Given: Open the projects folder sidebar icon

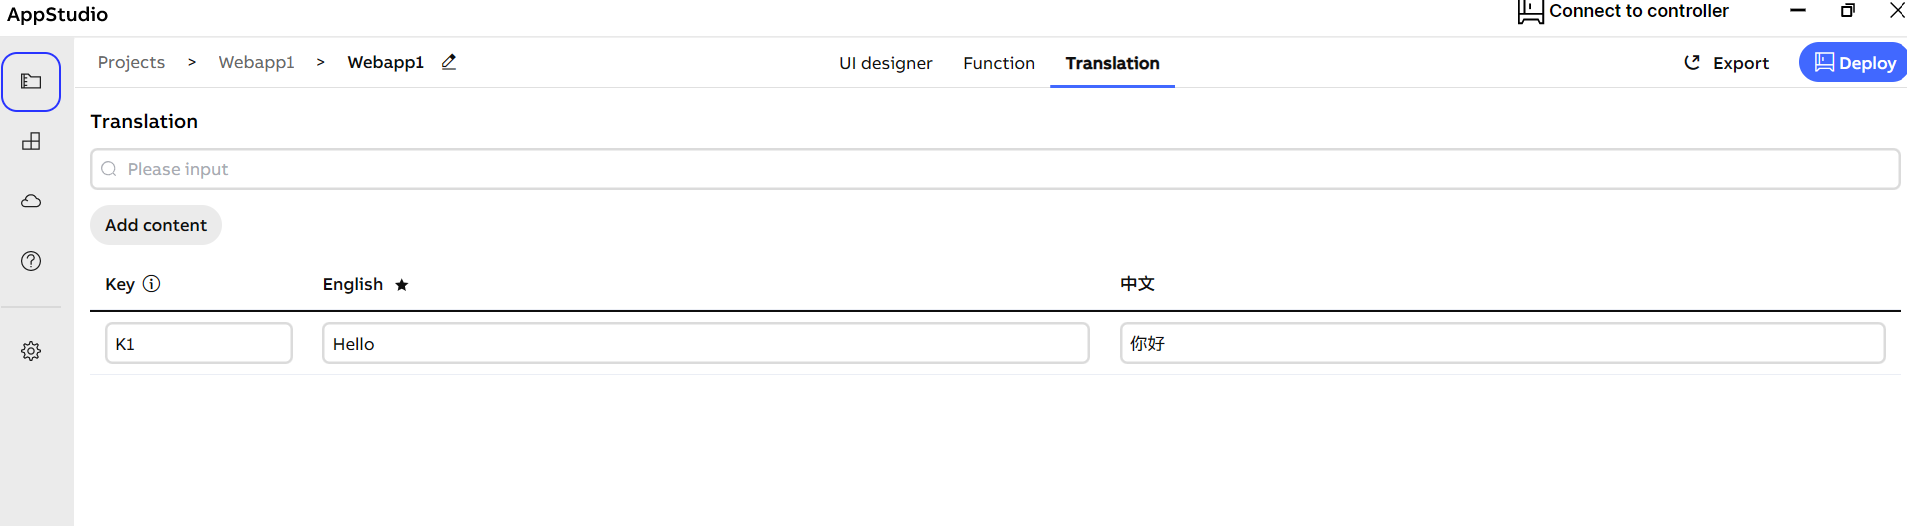Looking at the screenshot, I should coord(31,81).
